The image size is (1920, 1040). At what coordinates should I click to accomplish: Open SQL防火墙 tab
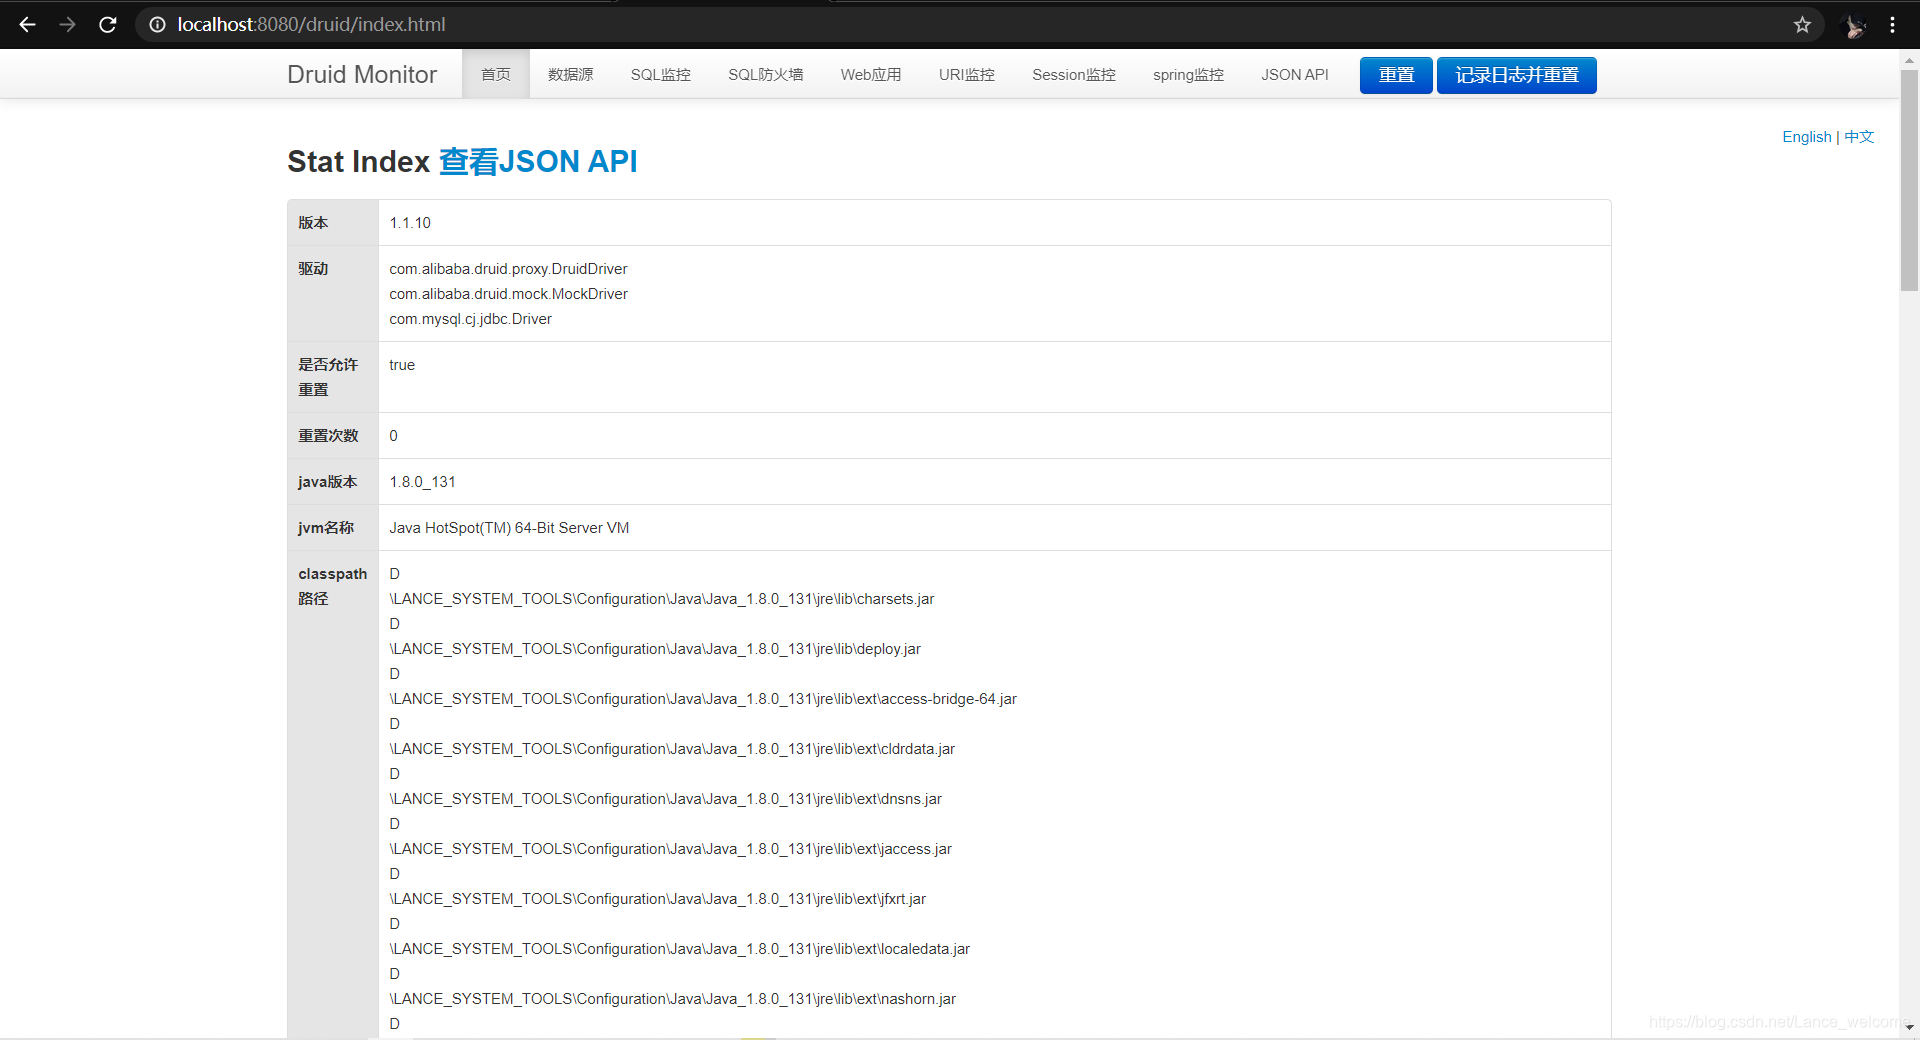[x=766, y=74]
